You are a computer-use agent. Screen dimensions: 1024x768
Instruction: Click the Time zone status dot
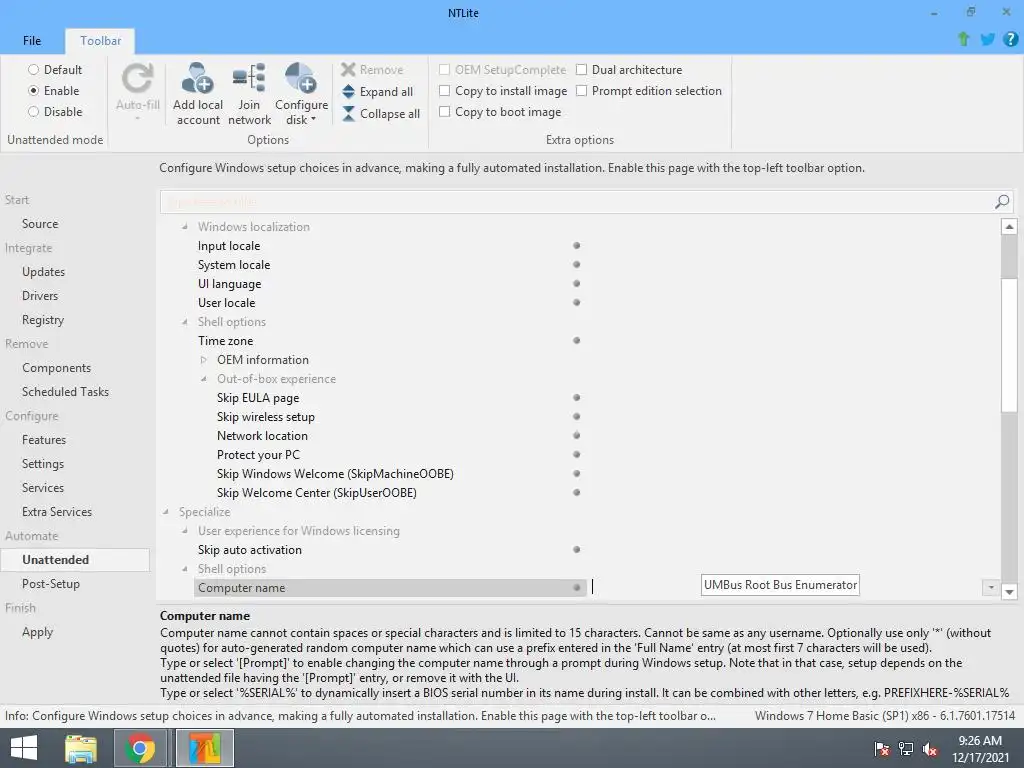(577, 340)
